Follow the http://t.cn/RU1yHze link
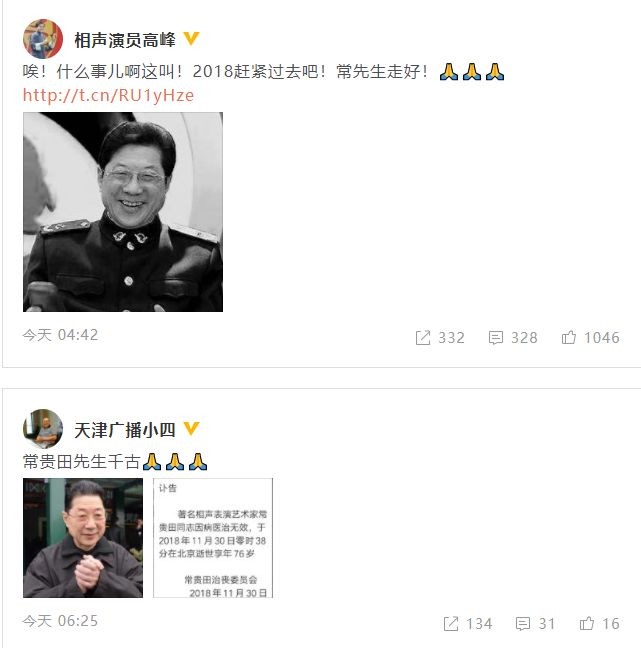The width and height of the screenshot is (641, 648). pyautogui.click(x=108, y=95)
